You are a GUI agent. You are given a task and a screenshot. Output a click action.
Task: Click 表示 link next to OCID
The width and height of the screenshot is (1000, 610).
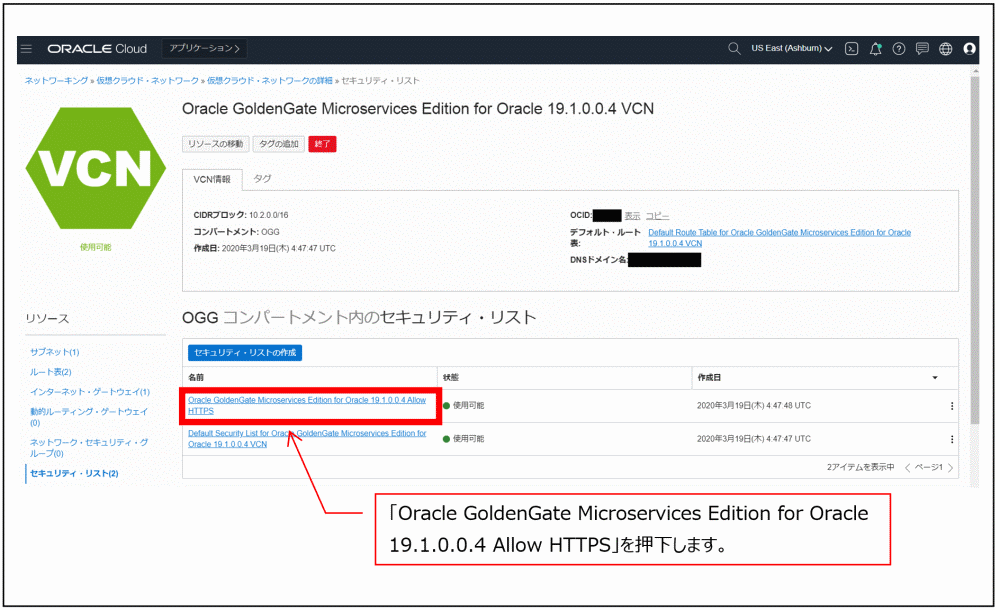coord(632,216)
